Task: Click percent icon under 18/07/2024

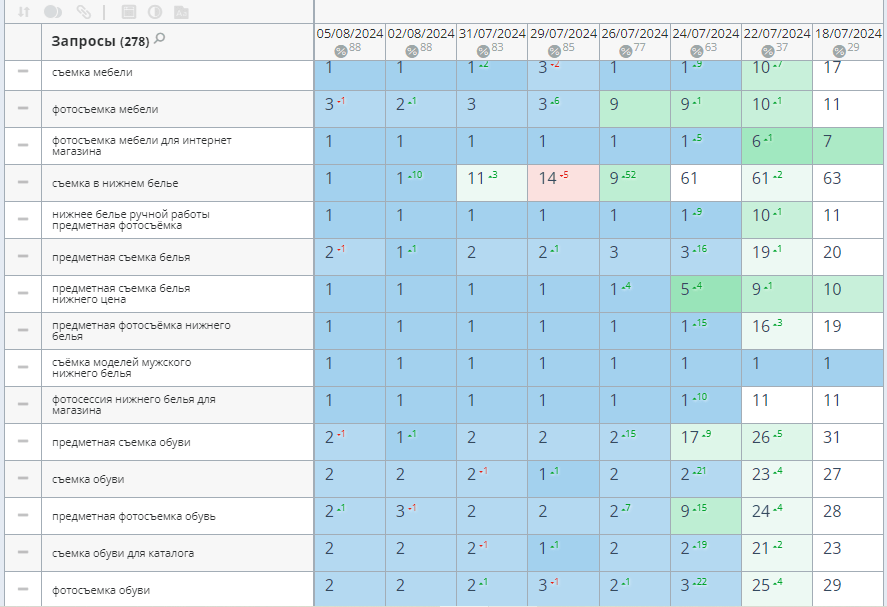Action: pyautogui.click(x=839, y=51)
